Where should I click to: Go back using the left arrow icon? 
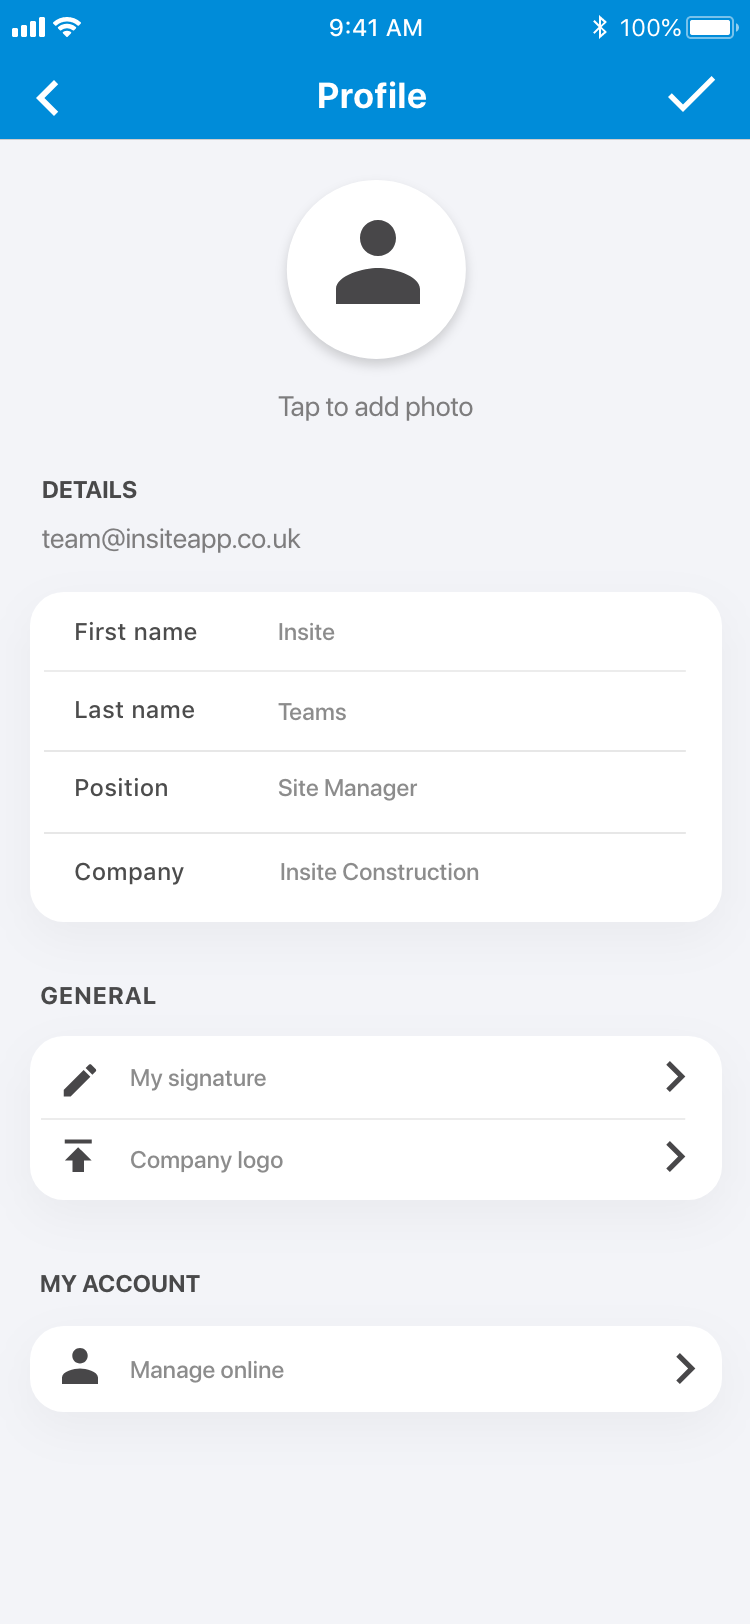[x=47, y=97]
